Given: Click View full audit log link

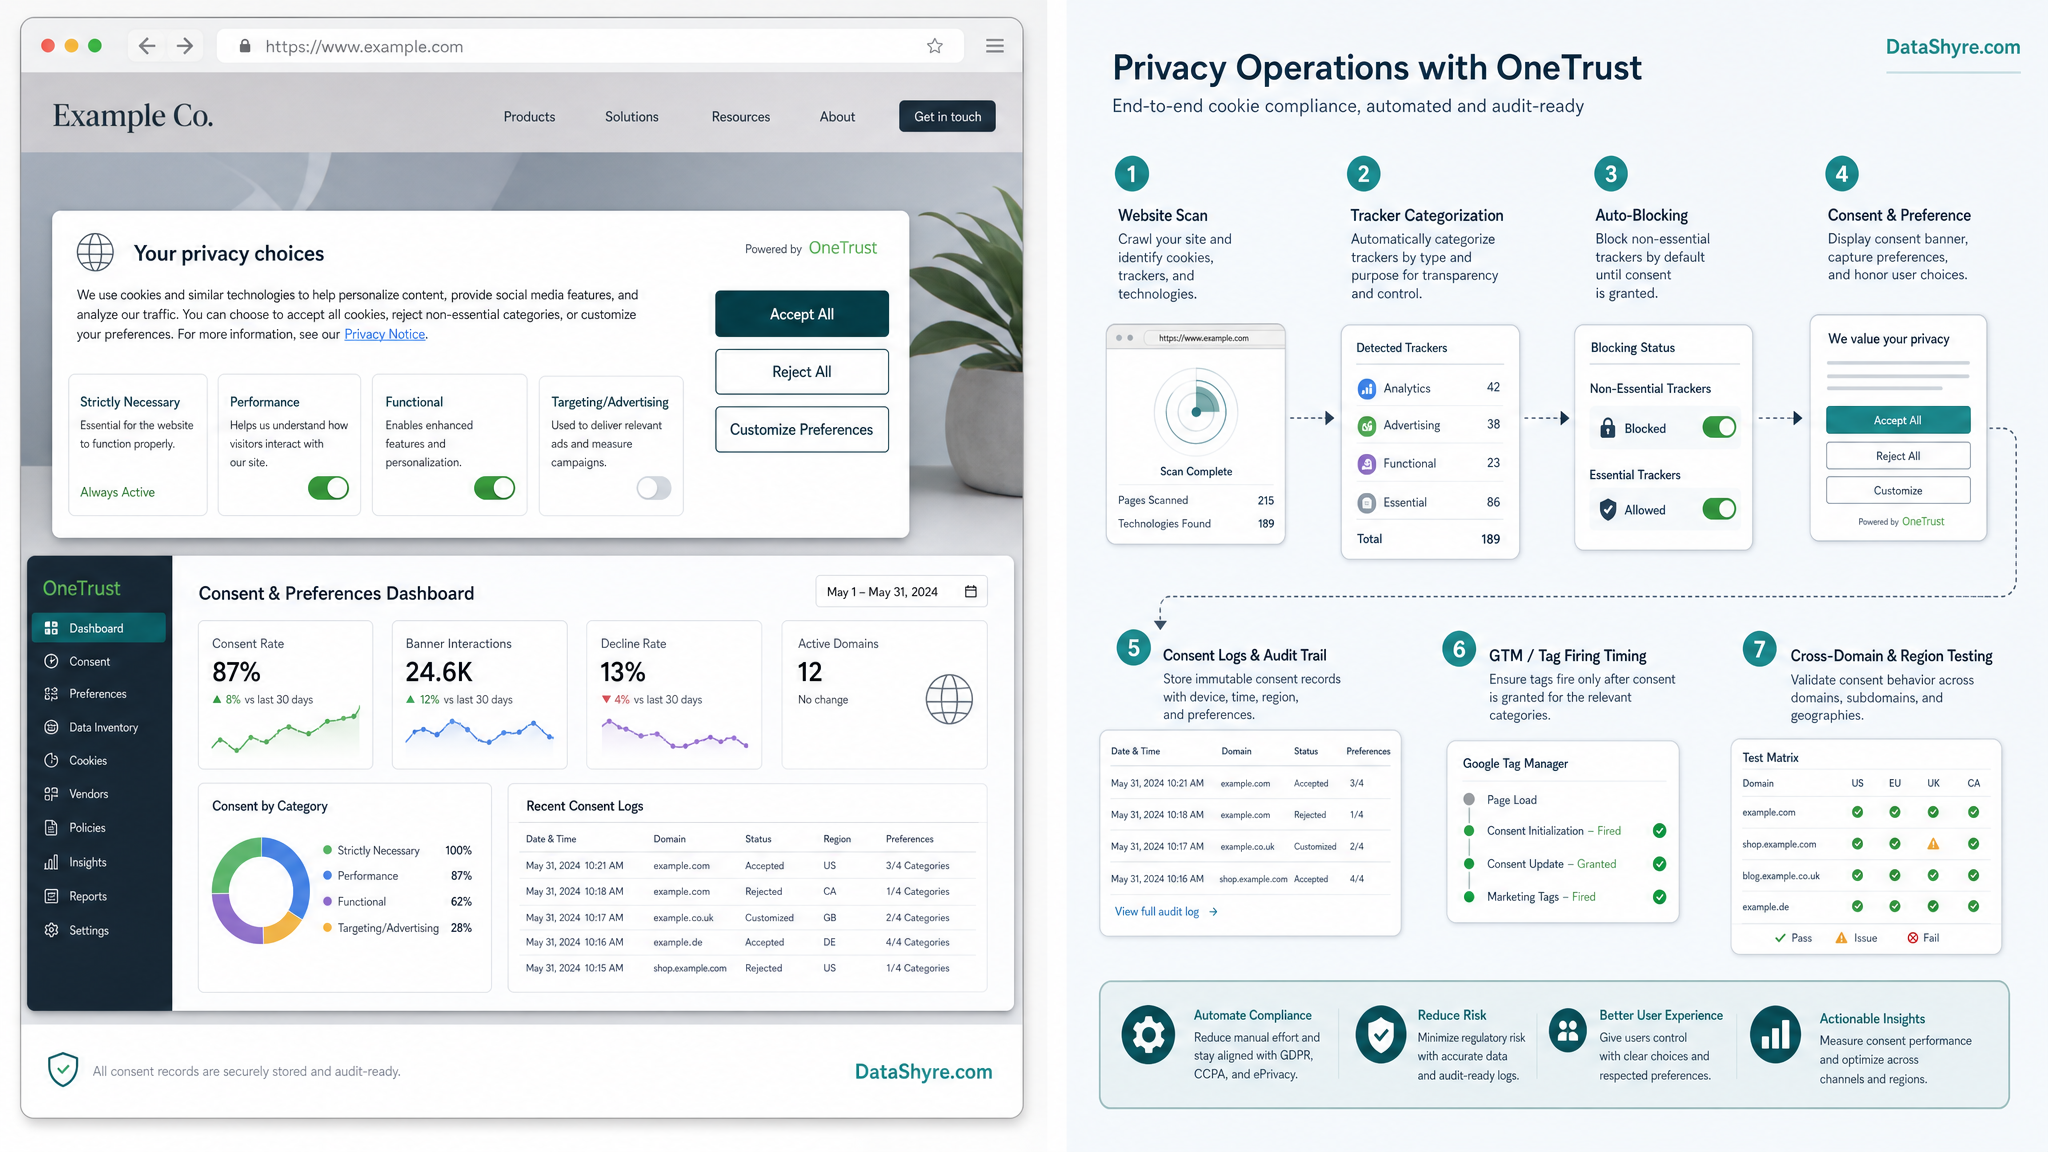Looking at the screenshot, I should (x=1165, y=912).
